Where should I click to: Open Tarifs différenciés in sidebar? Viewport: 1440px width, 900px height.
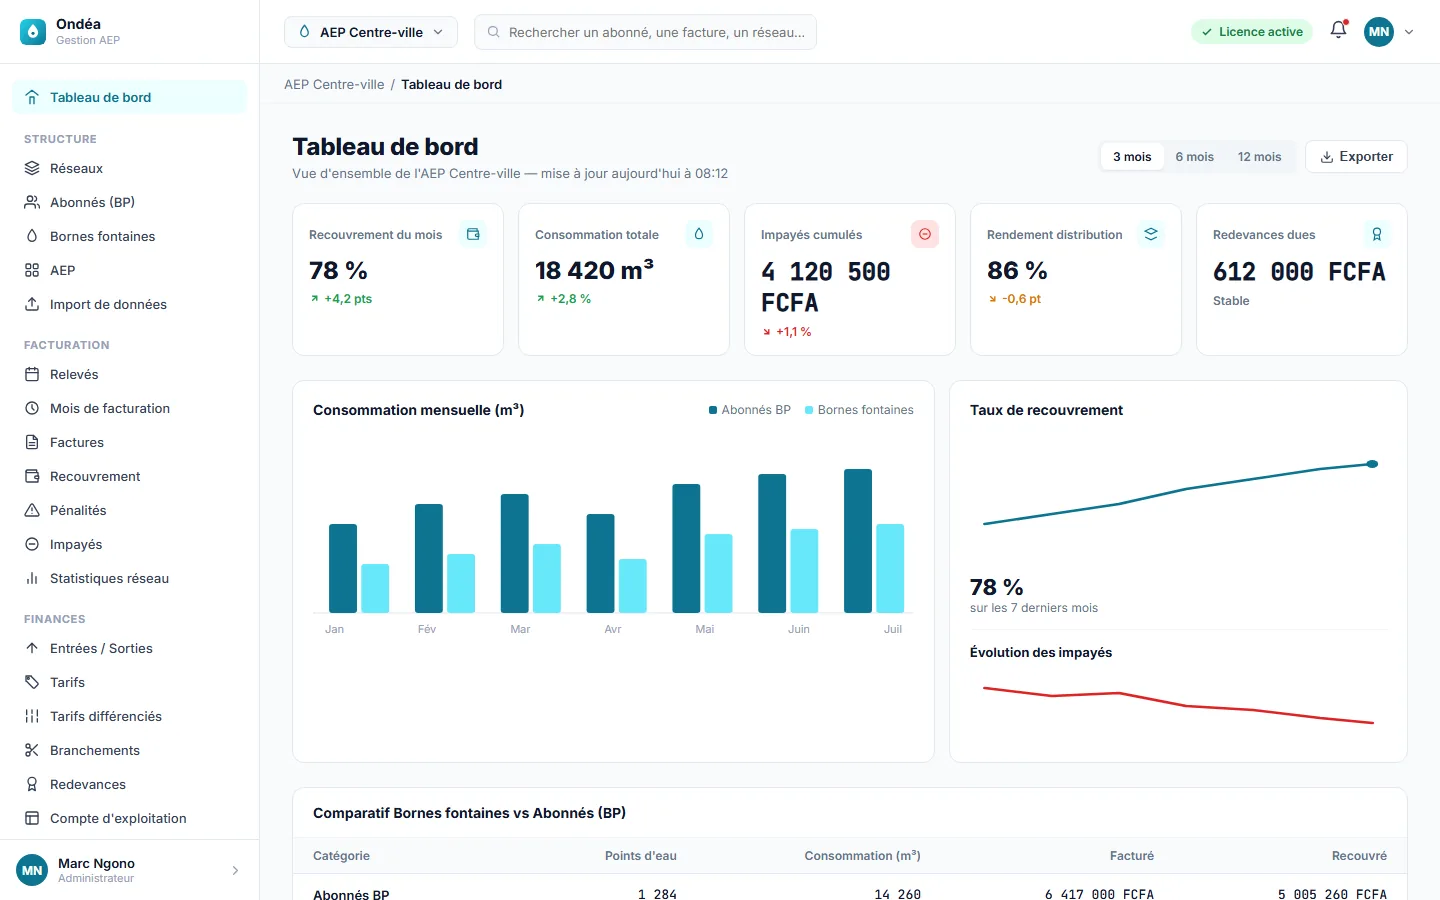click(x=129, y=716)
